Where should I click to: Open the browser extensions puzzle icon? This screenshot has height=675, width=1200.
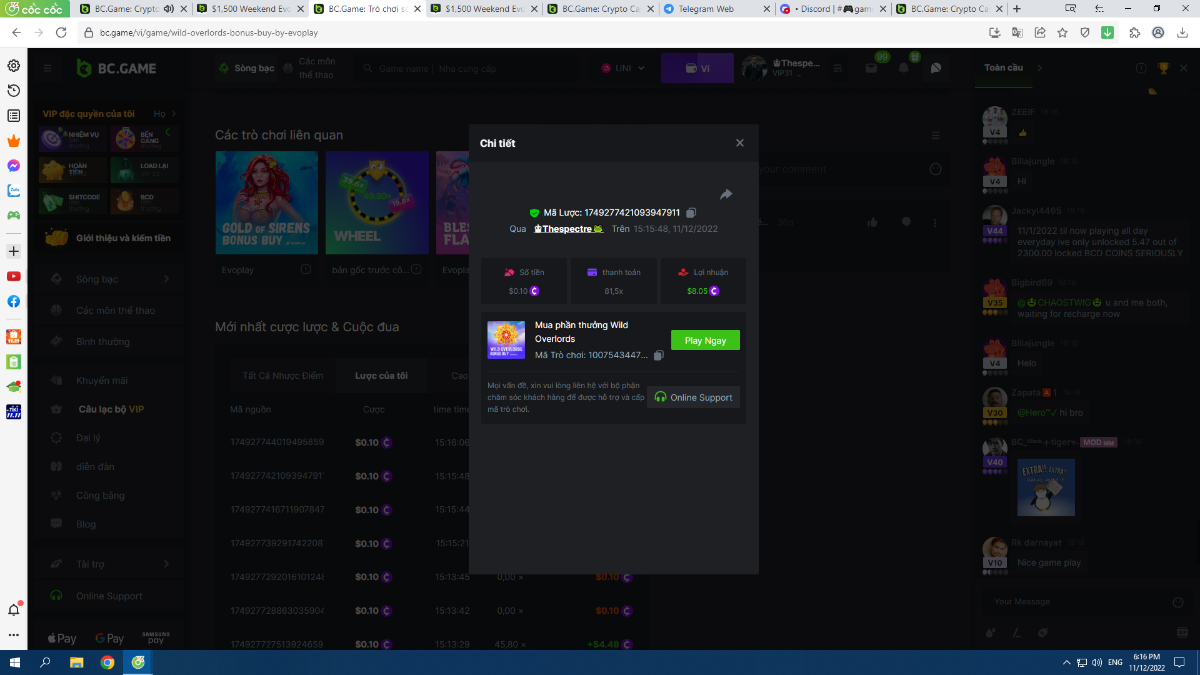click(1134, 32)
